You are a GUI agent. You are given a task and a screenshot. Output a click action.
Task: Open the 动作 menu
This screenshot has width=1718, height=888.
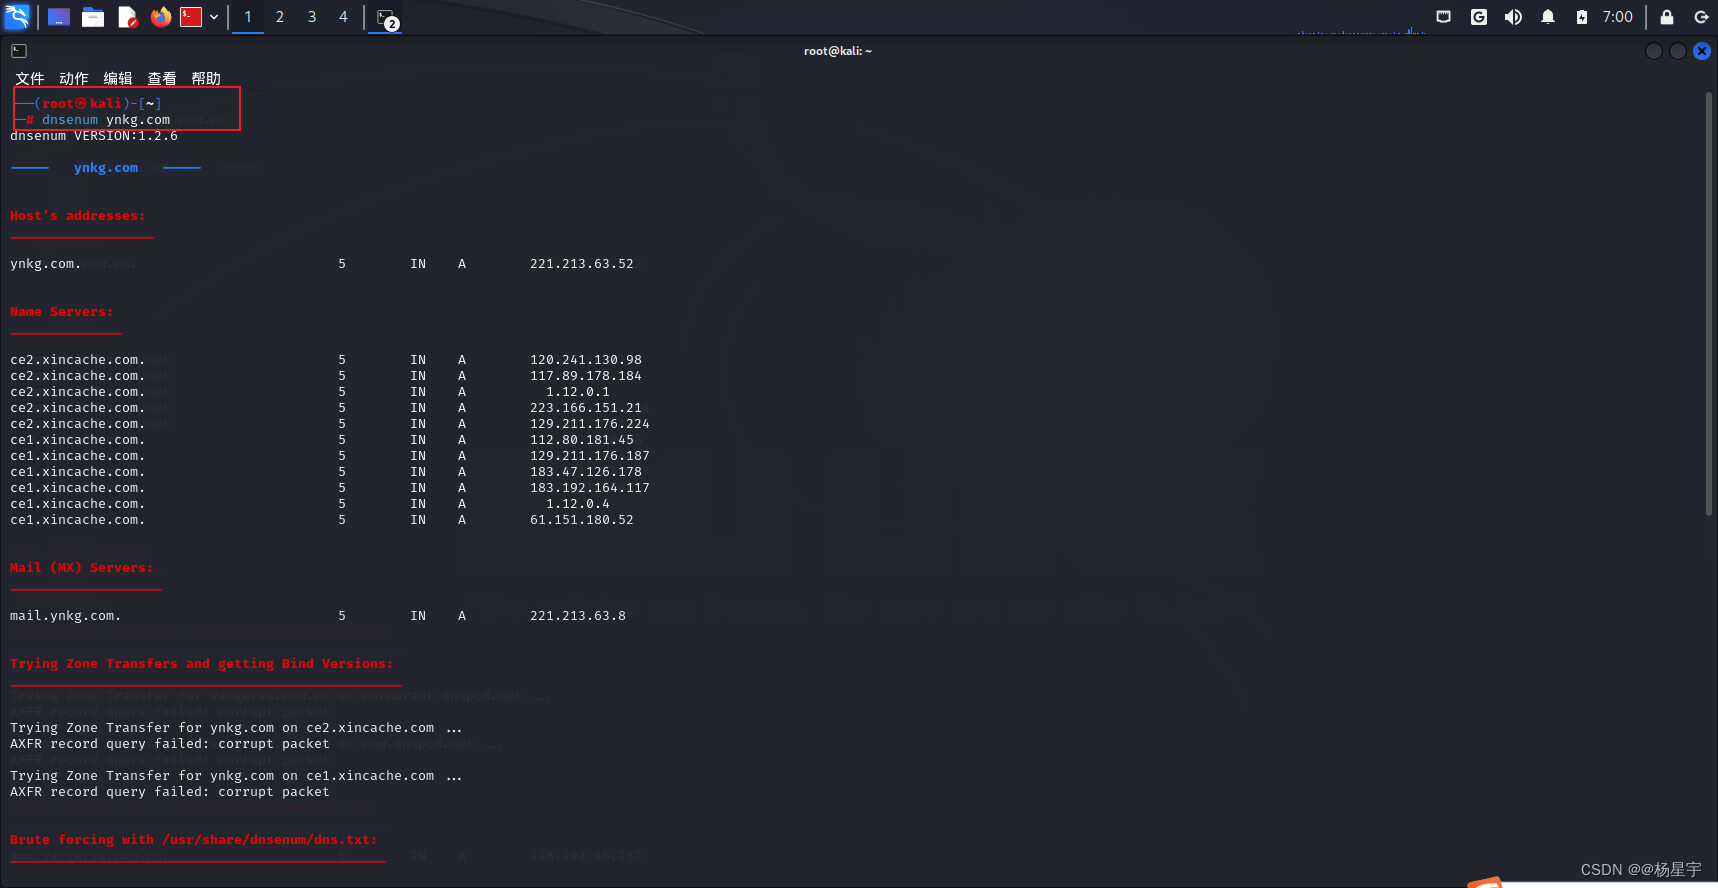pos(74,78)
